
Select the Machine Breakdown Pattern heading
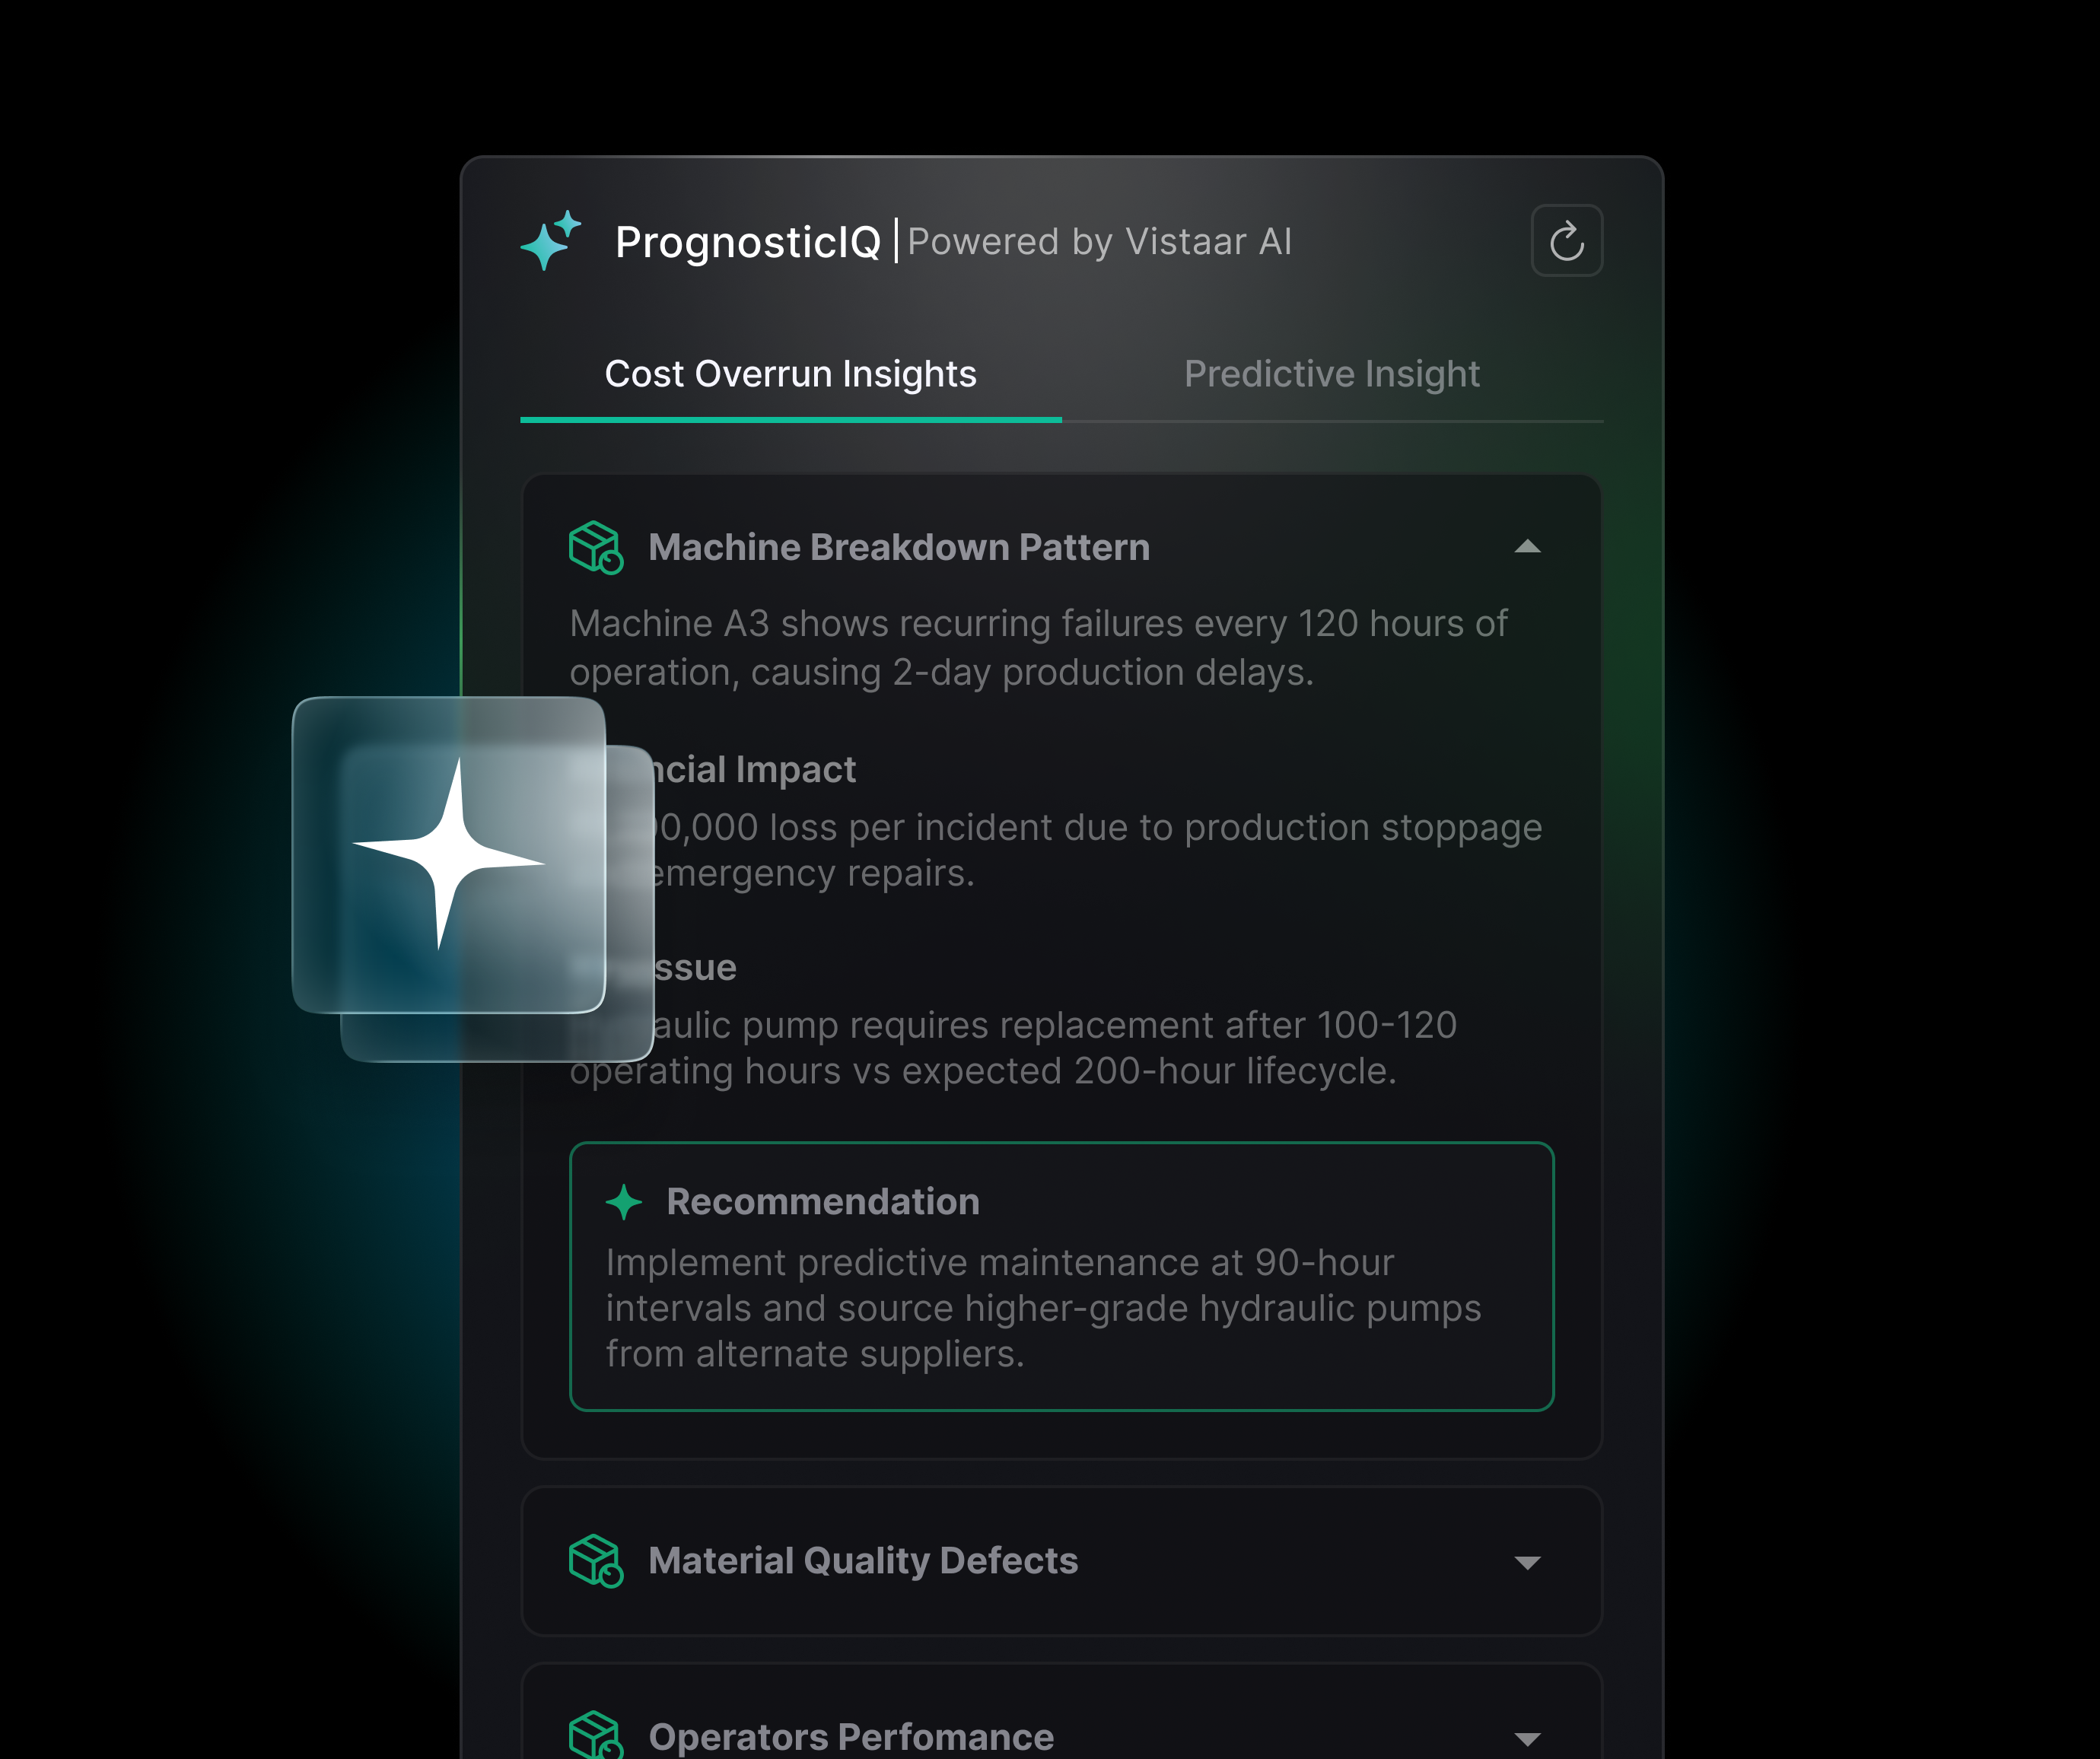899,547
